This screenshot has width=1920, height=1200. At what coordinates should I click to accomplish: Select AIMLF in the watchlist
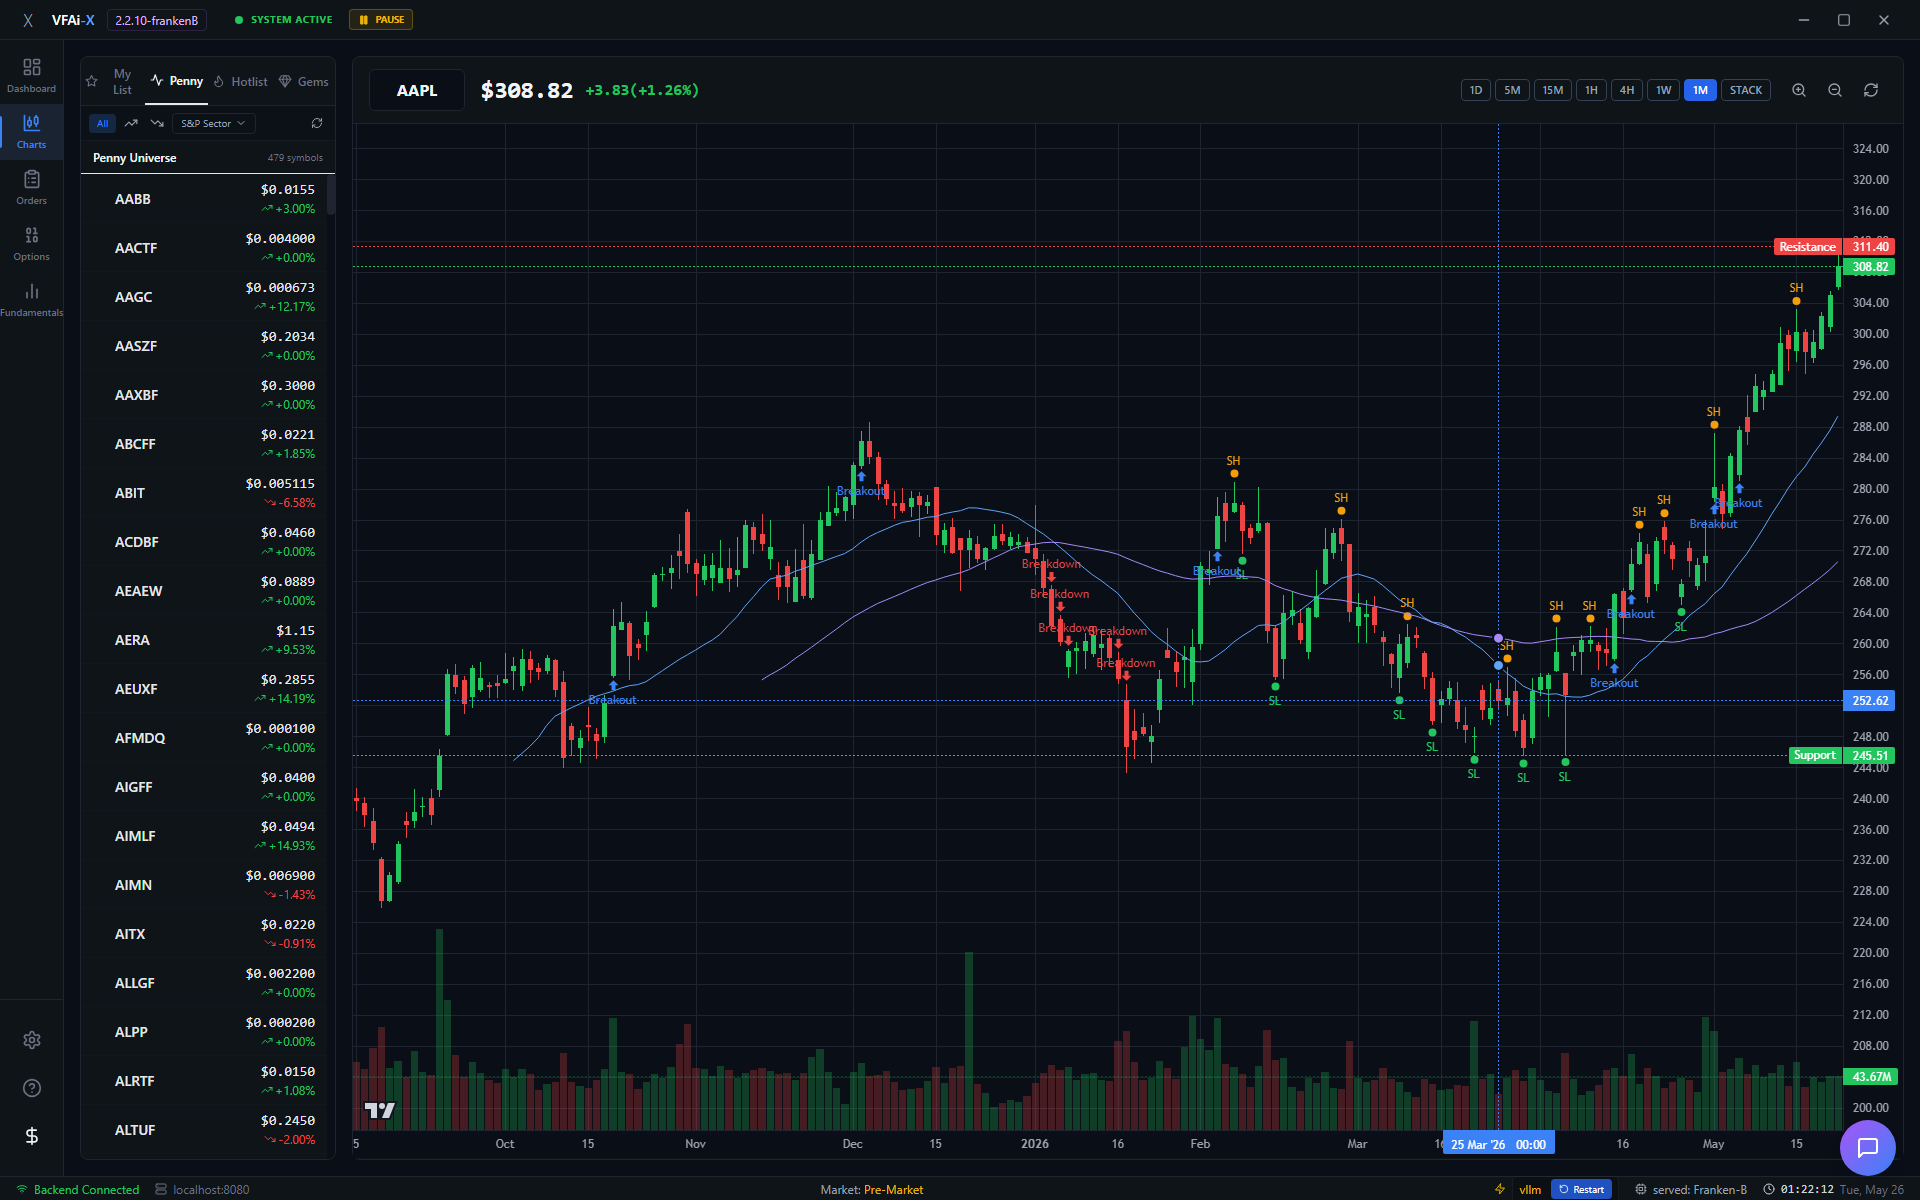205,836
